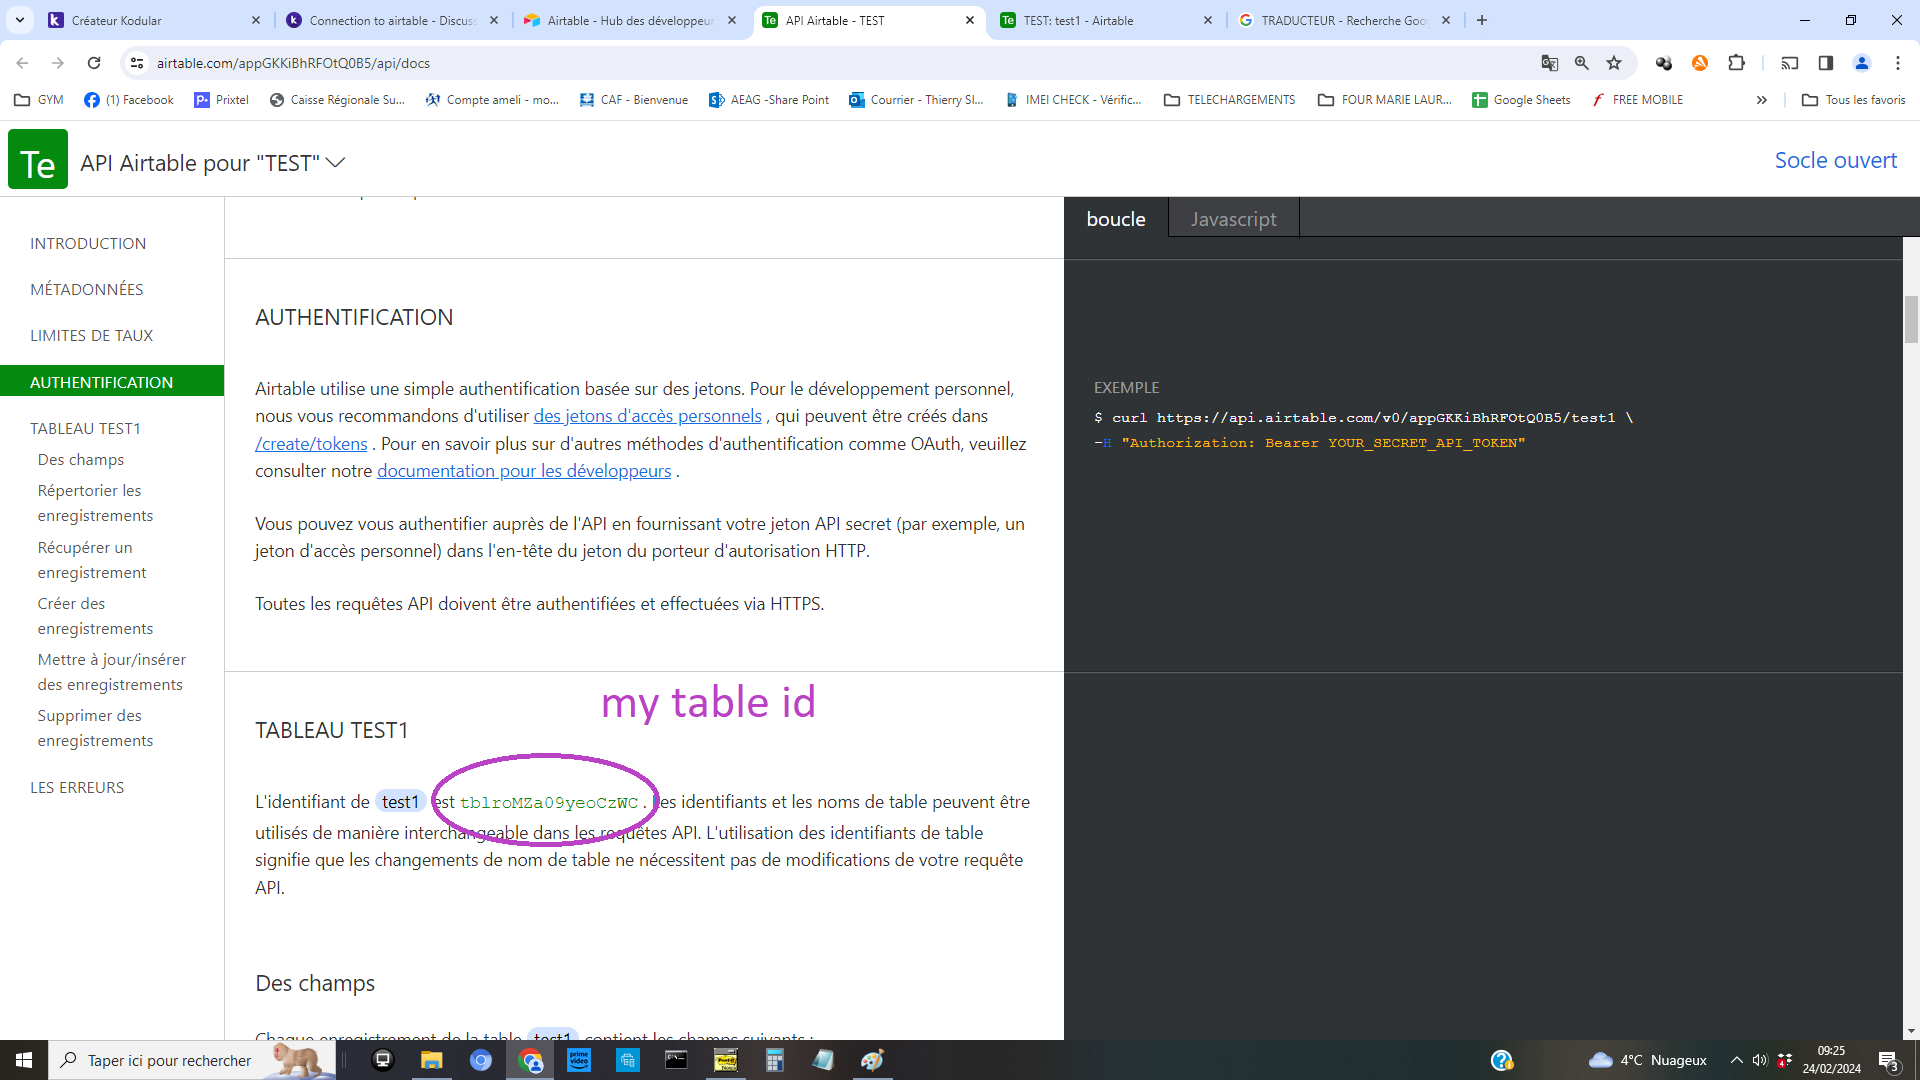1920x1080 pixels.
Task: Expand hidden icons in the system tray
Action: pos(1735,1060)
